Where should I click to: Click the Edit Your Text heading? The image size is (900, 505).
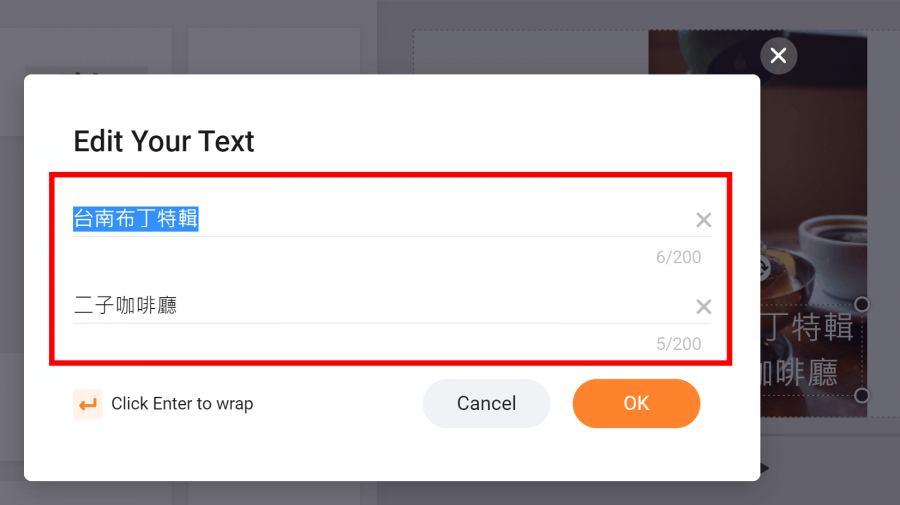[x=164, y=141]
